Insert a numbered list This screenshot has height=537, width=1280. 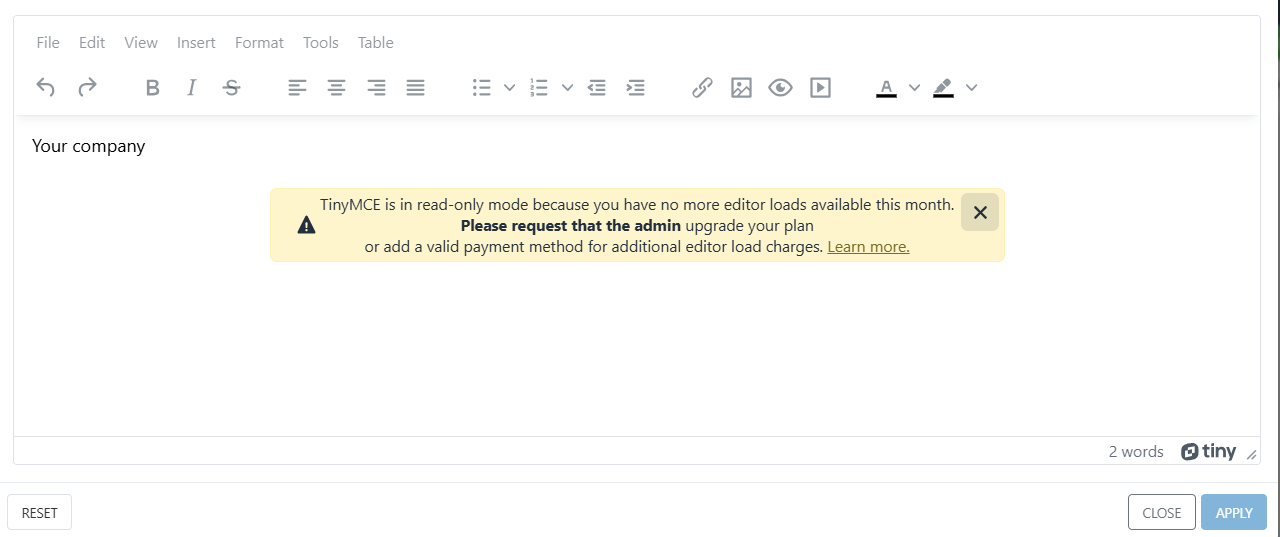click(540, 87)
